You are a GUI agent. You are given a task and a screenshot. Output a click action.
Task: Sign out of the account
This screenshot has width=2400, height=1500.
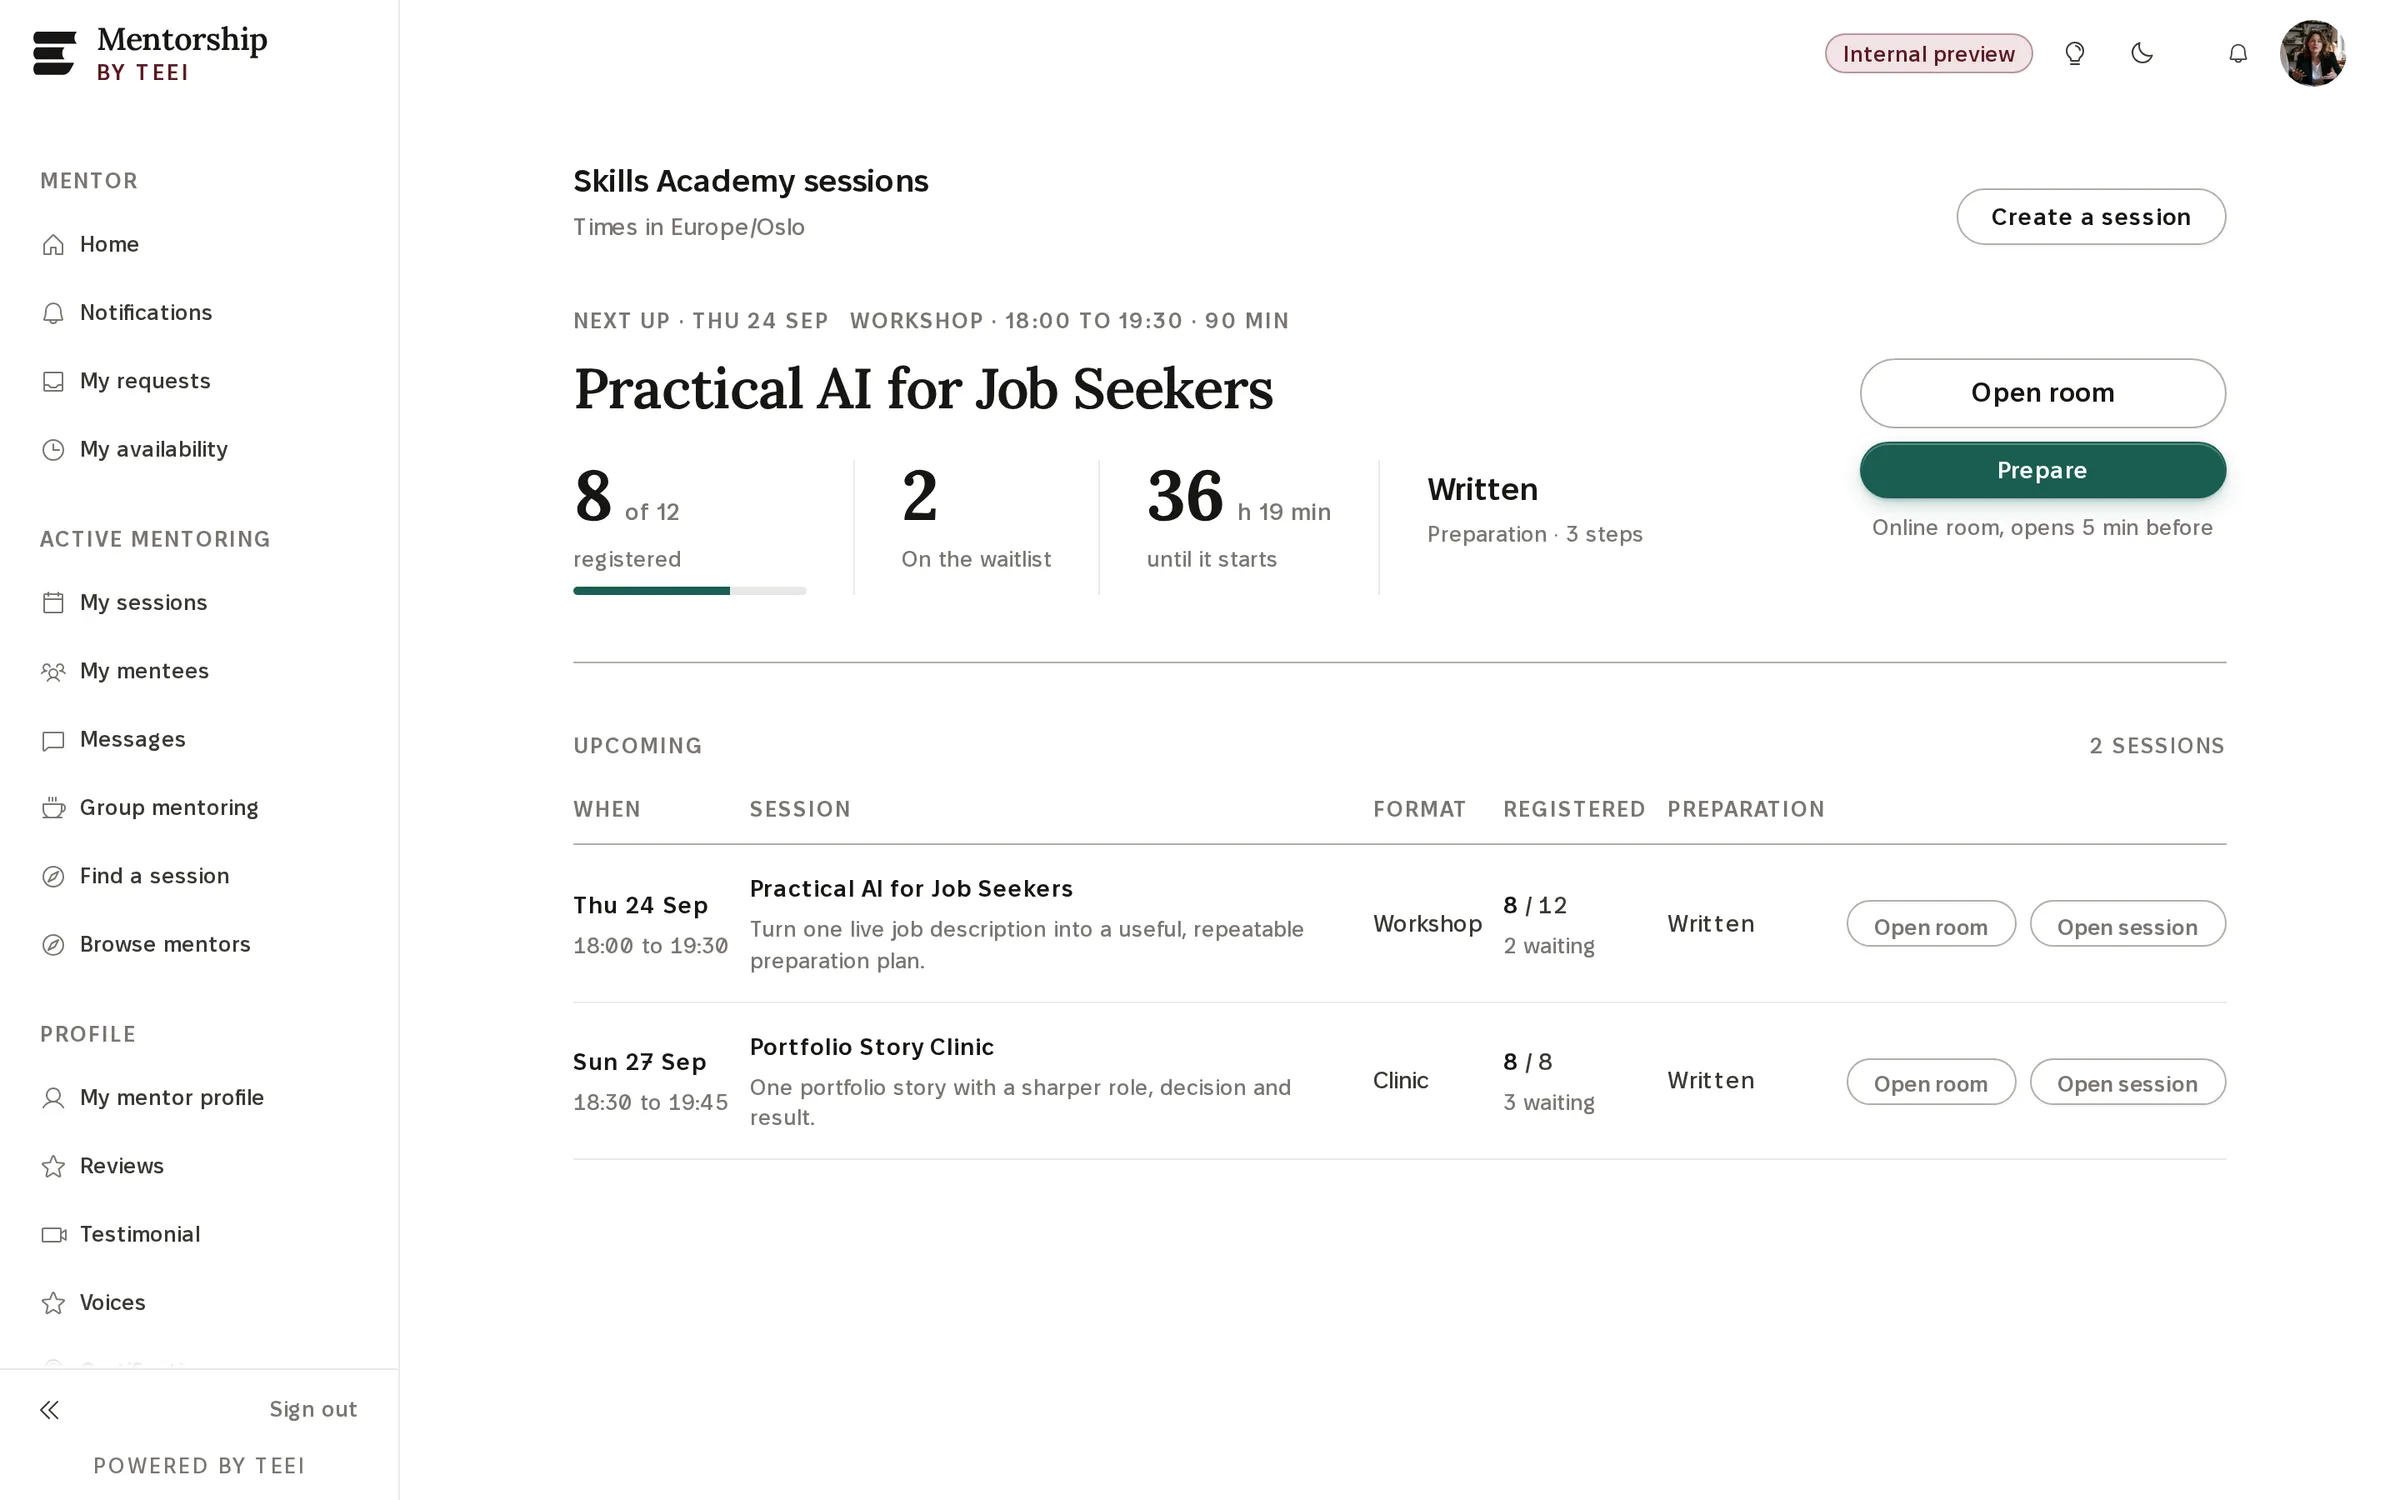[313, 1410]
